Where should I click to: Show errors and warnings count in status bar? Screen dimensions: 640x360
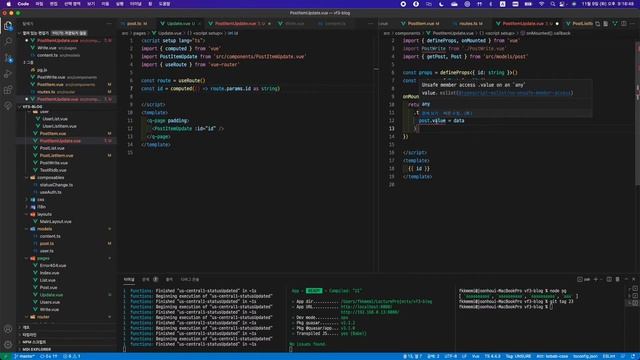pos(72,356)
